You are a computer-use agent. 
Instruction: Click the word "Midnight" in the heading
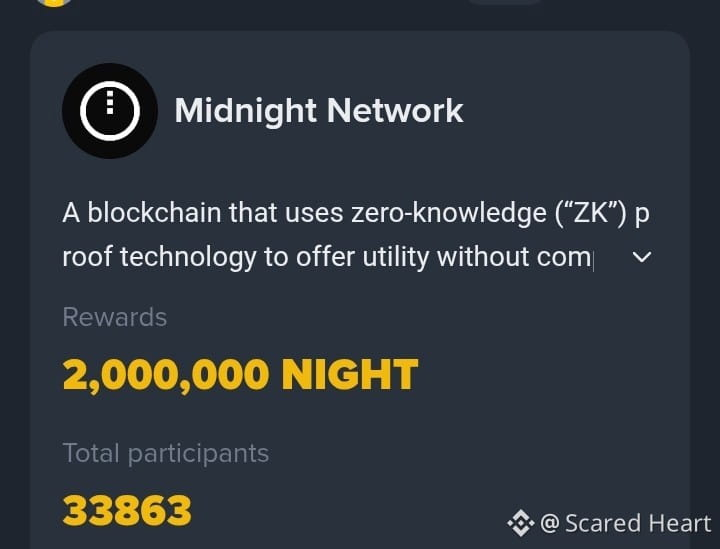[x=246, y=111]
